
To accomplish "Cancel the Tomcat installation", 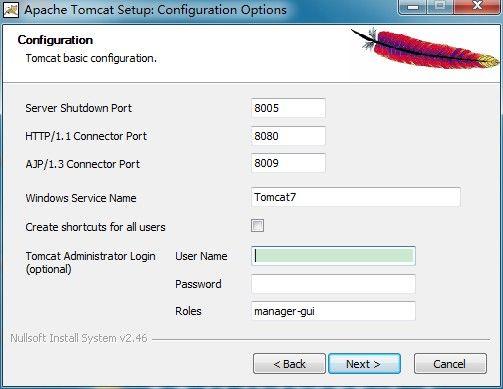I will click(x=450, y=364).
